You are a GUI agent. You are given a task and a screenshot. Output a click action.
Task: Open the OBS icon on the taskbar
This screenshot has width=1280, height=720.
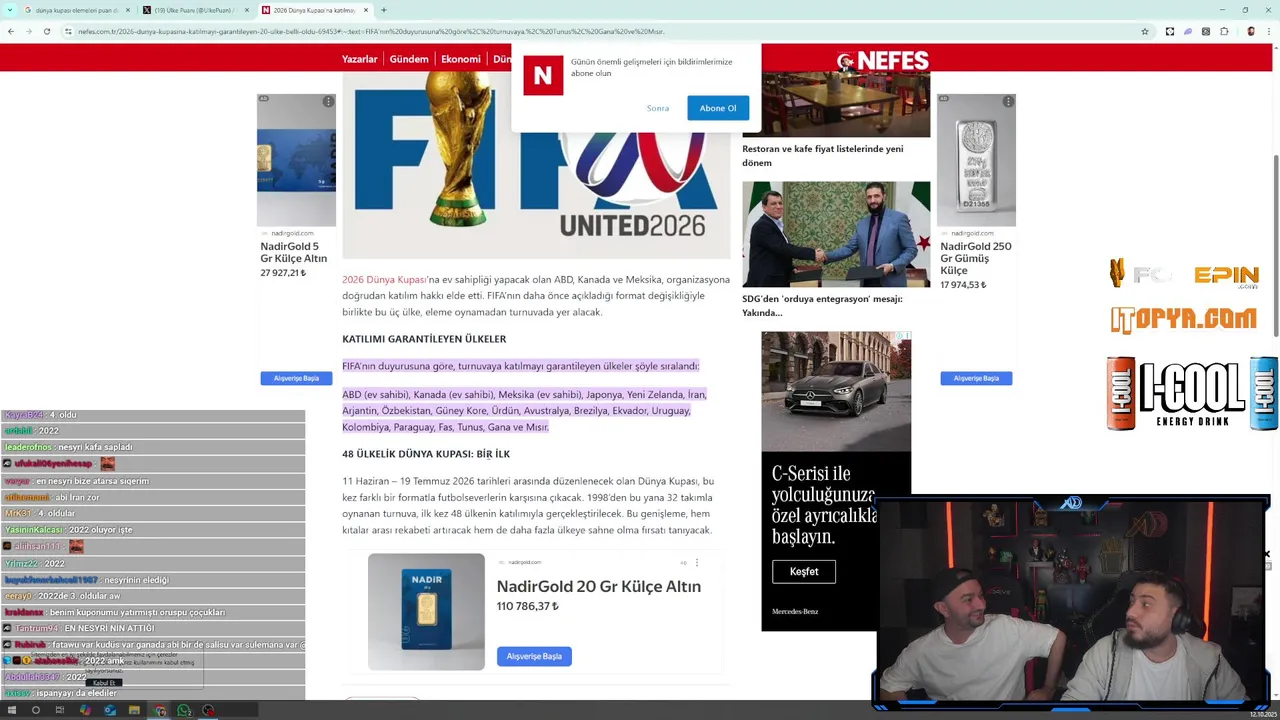(x=208, y=710)
